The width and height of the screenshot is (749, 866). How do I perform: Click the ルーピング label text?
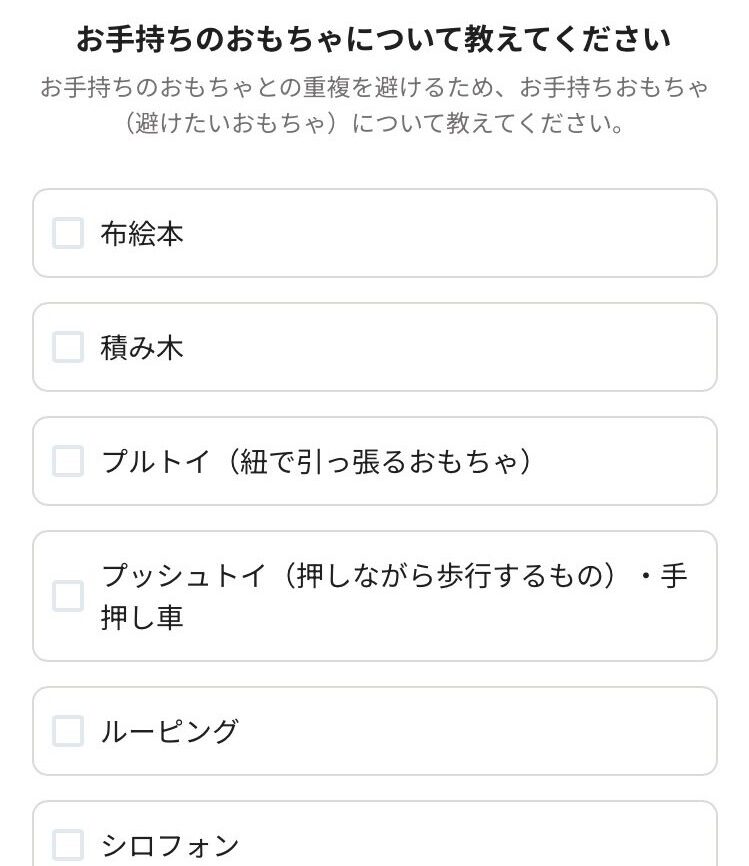tap(170, 731)
